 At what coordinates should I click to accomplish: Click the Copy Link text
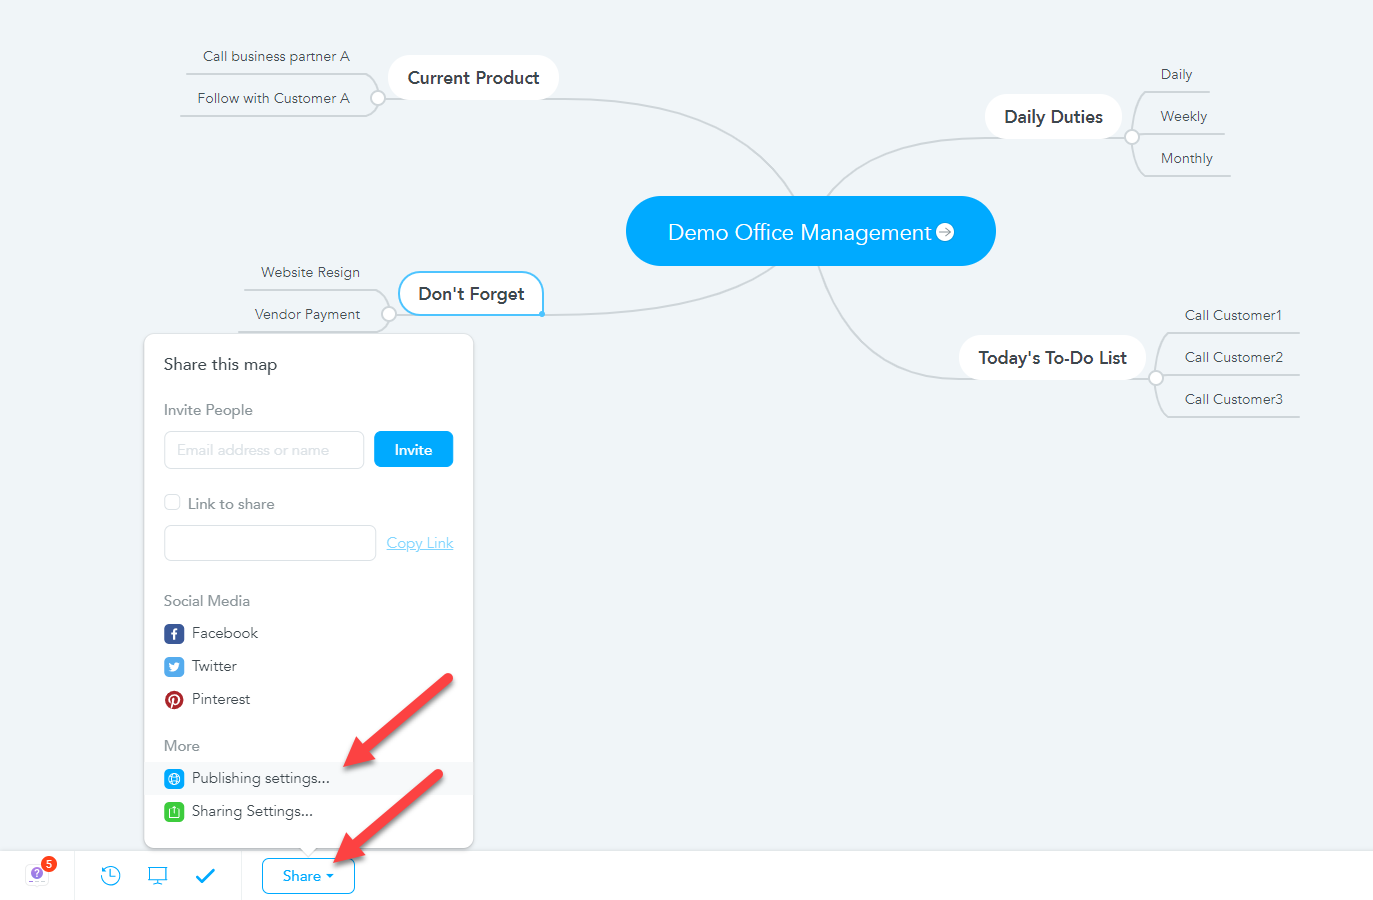click(x=419, y=542)
